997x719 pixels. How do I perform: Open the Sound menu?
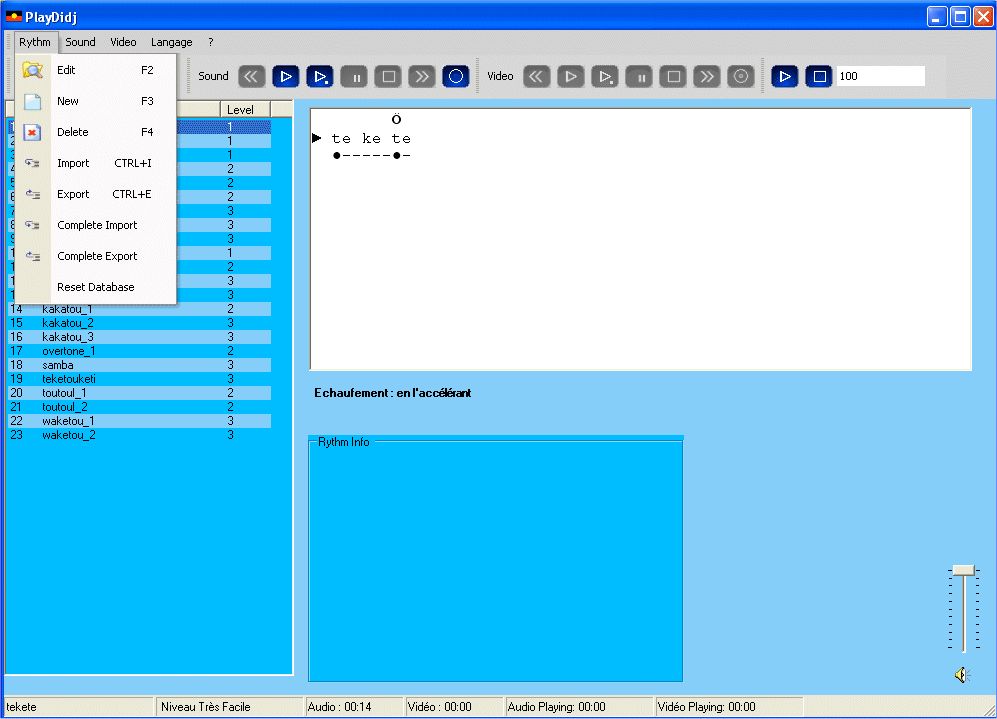[80, 42]
